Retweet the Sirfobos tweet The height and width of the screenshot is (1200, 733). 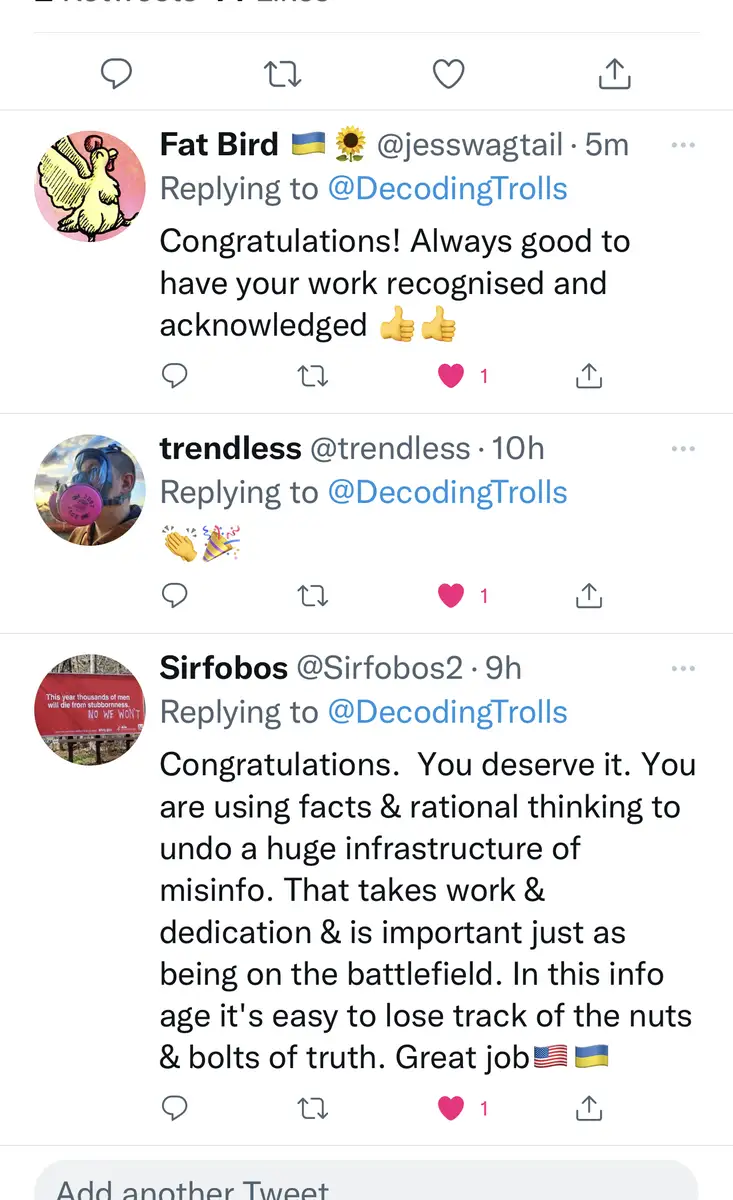click(313, 1107)
